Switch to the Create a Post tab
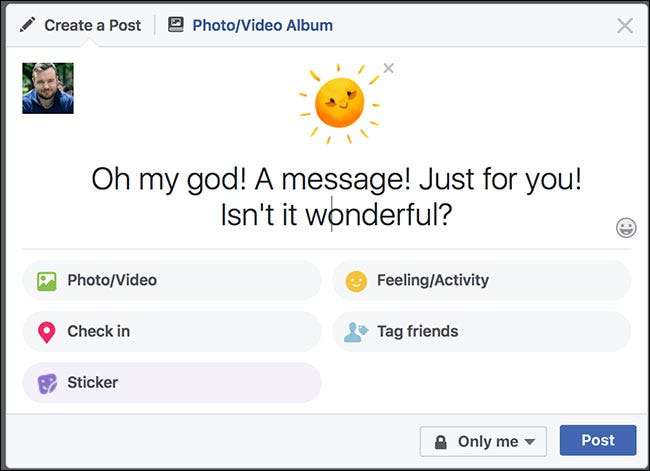650x471 pixels. 82,25
